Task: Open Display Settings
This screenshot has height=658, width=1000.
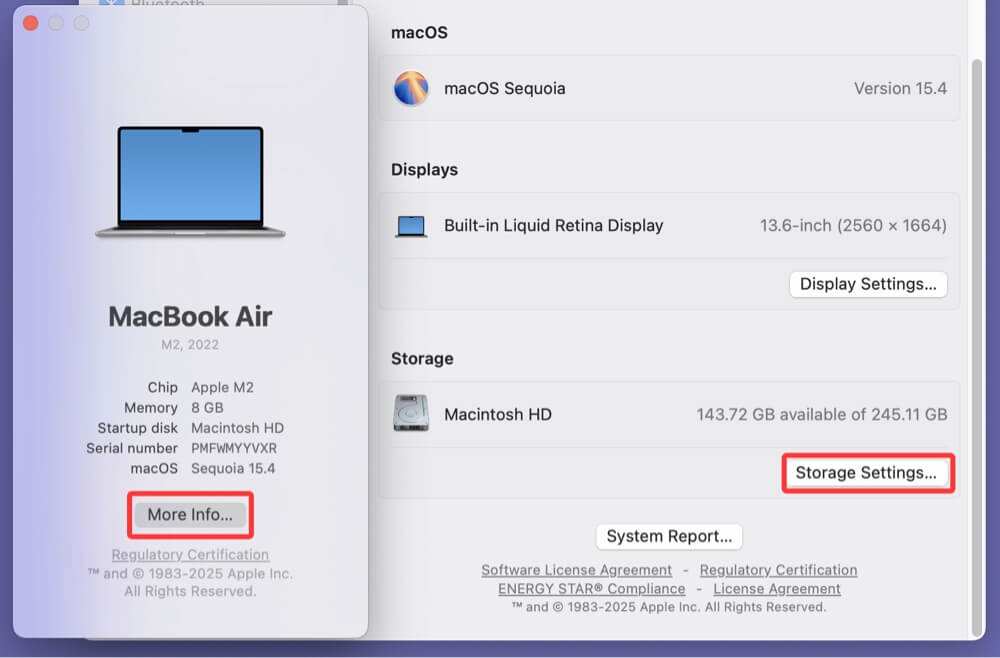Action: (x=868, y=284)
